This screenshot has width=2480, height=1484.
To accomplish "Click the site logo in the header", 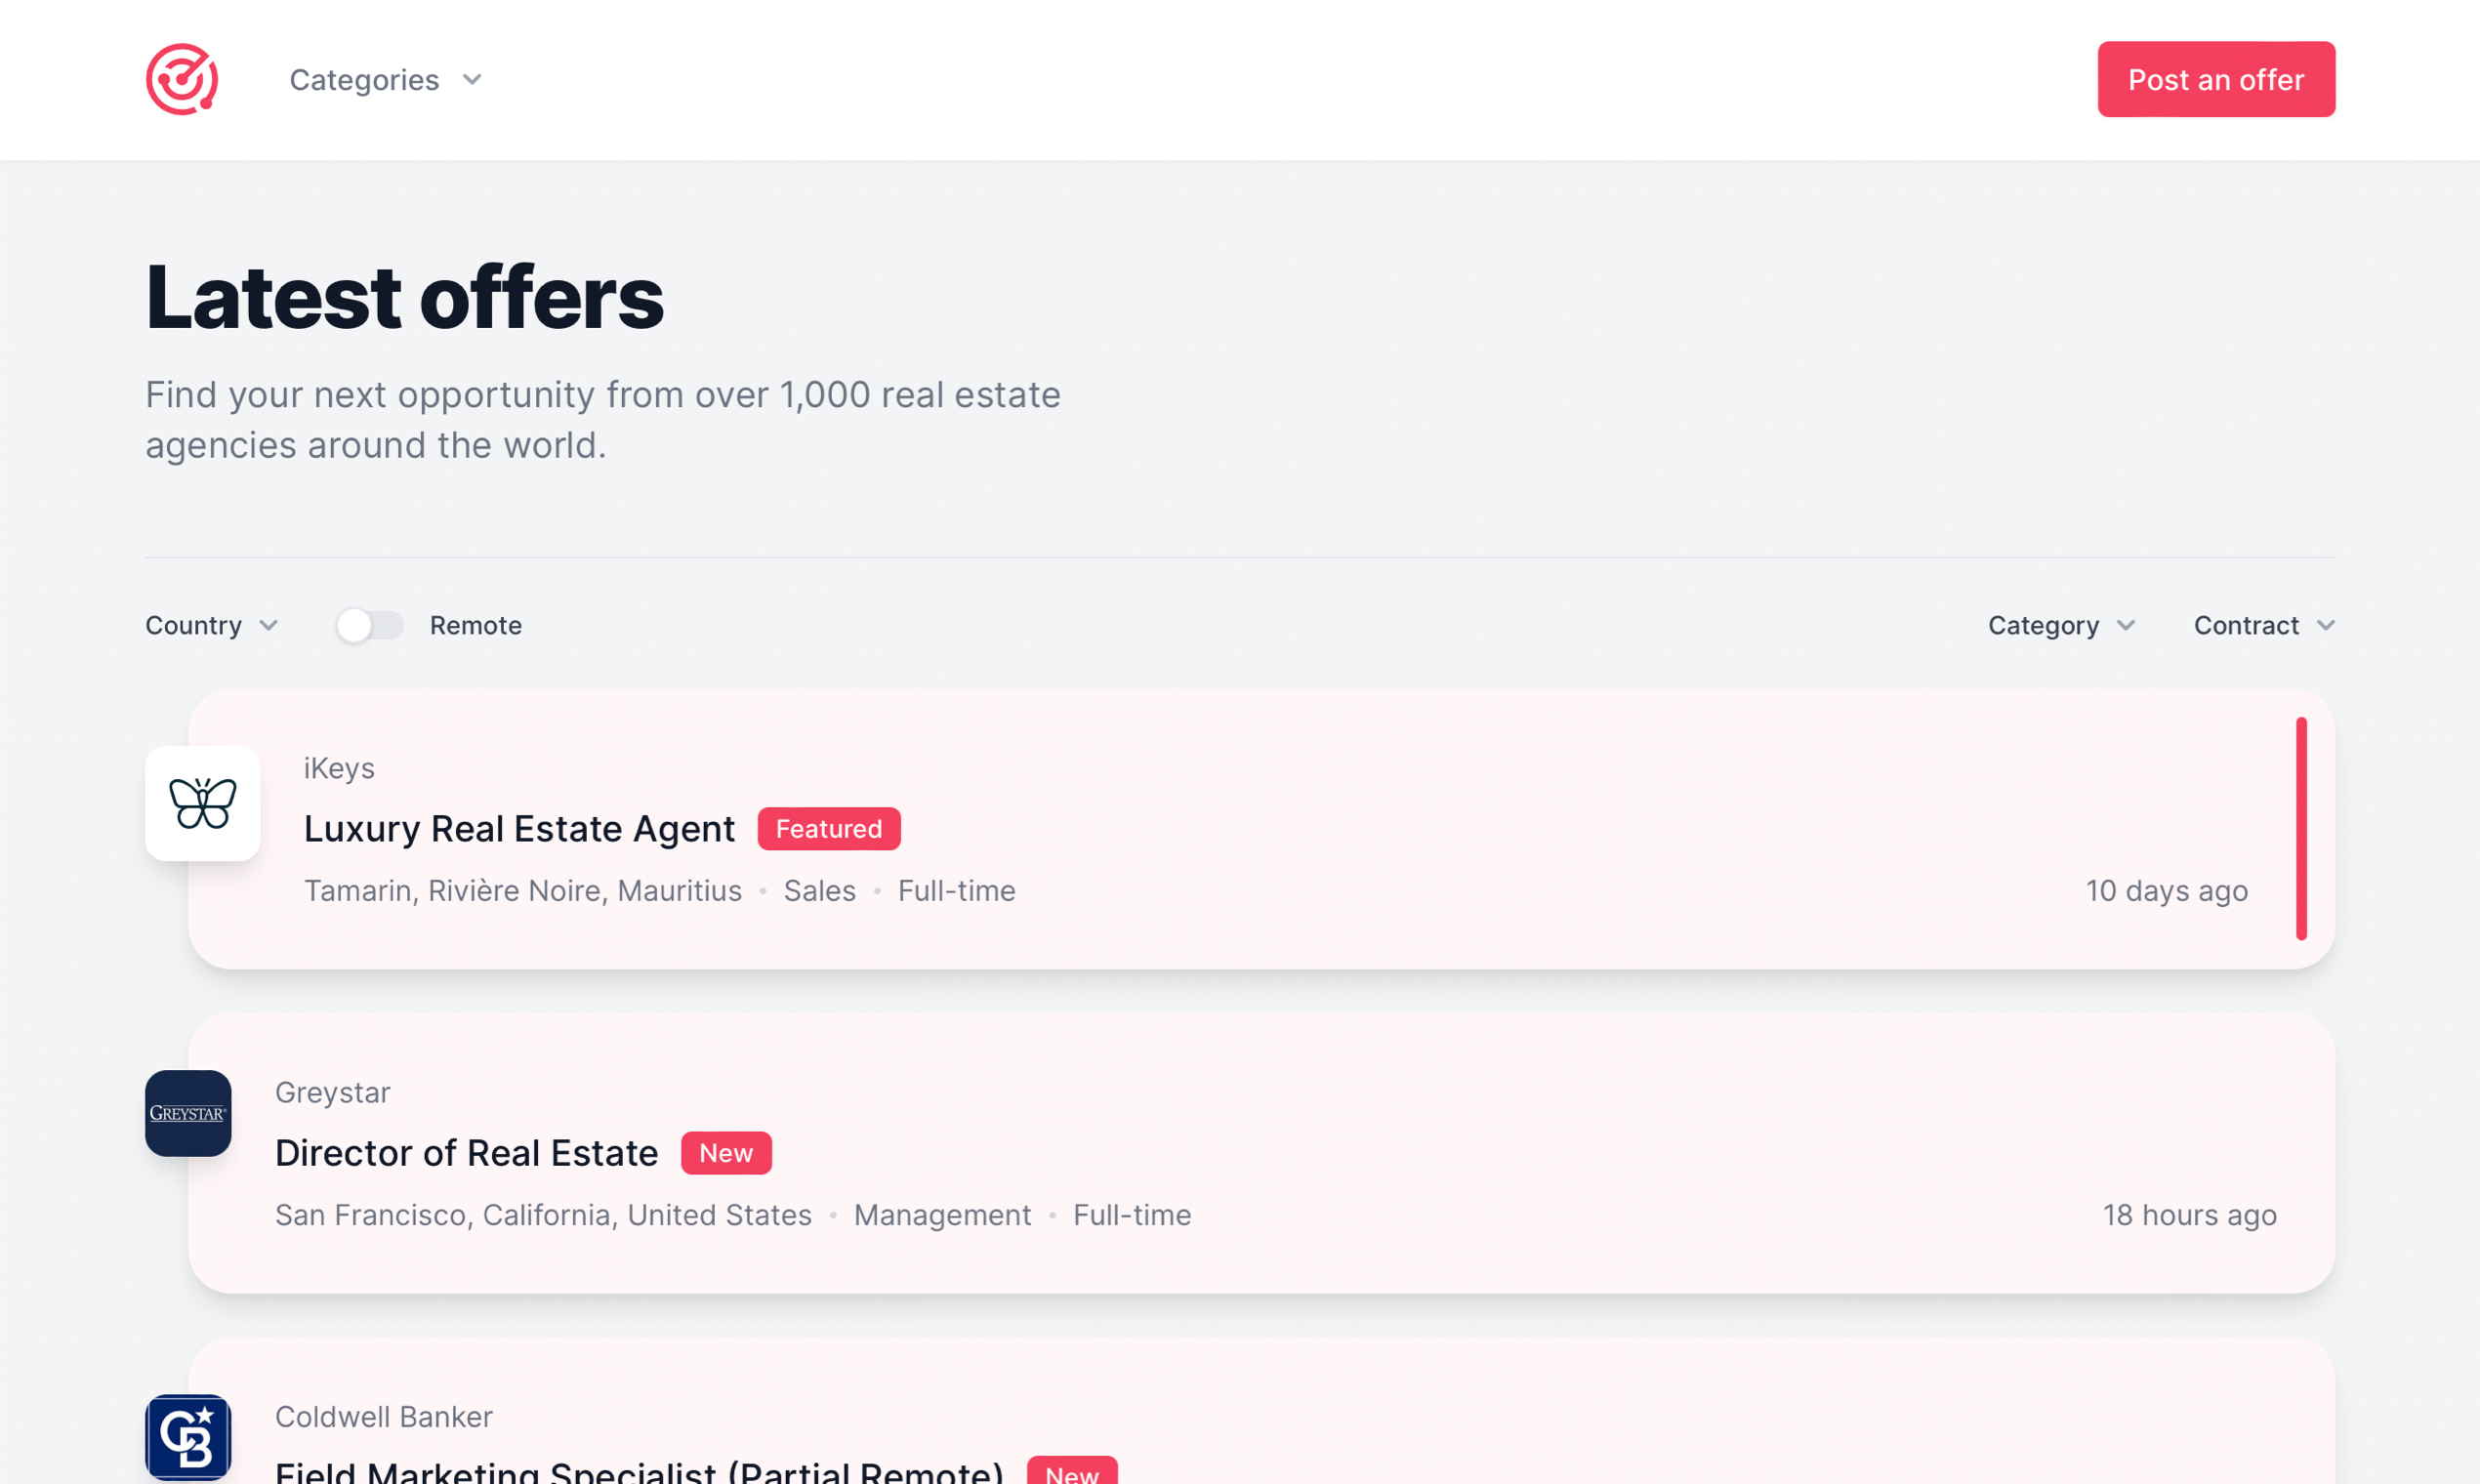I will [183, 79].
